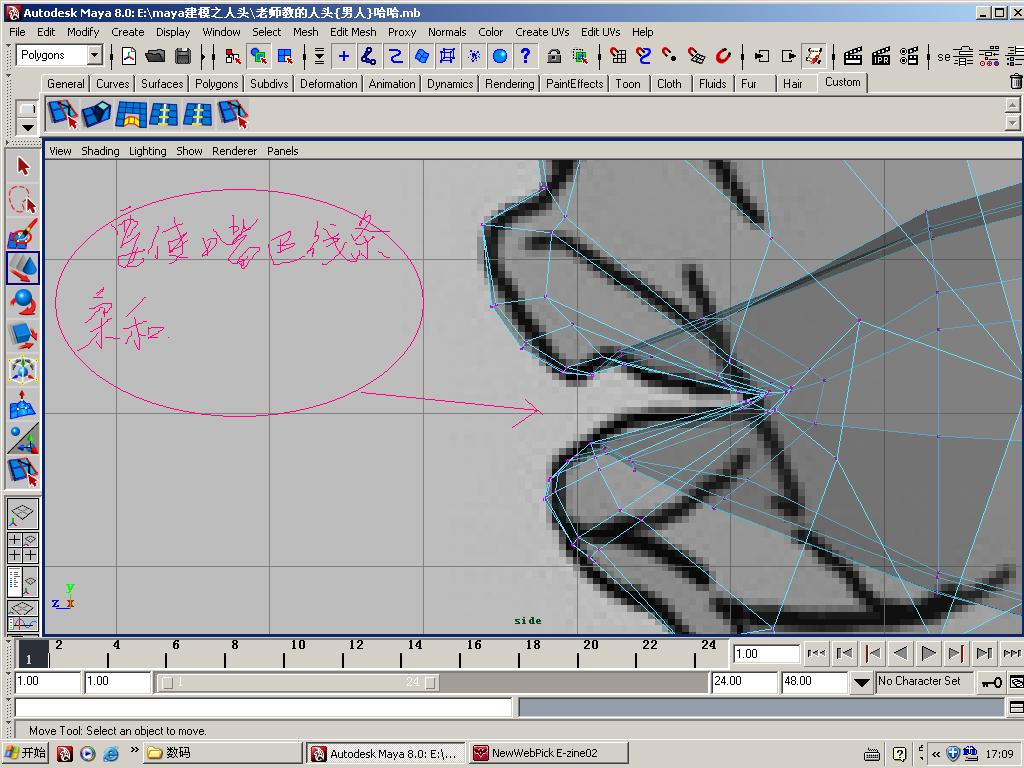
Task: Activate the Scale tool
Action: click(x=23, y=336)
